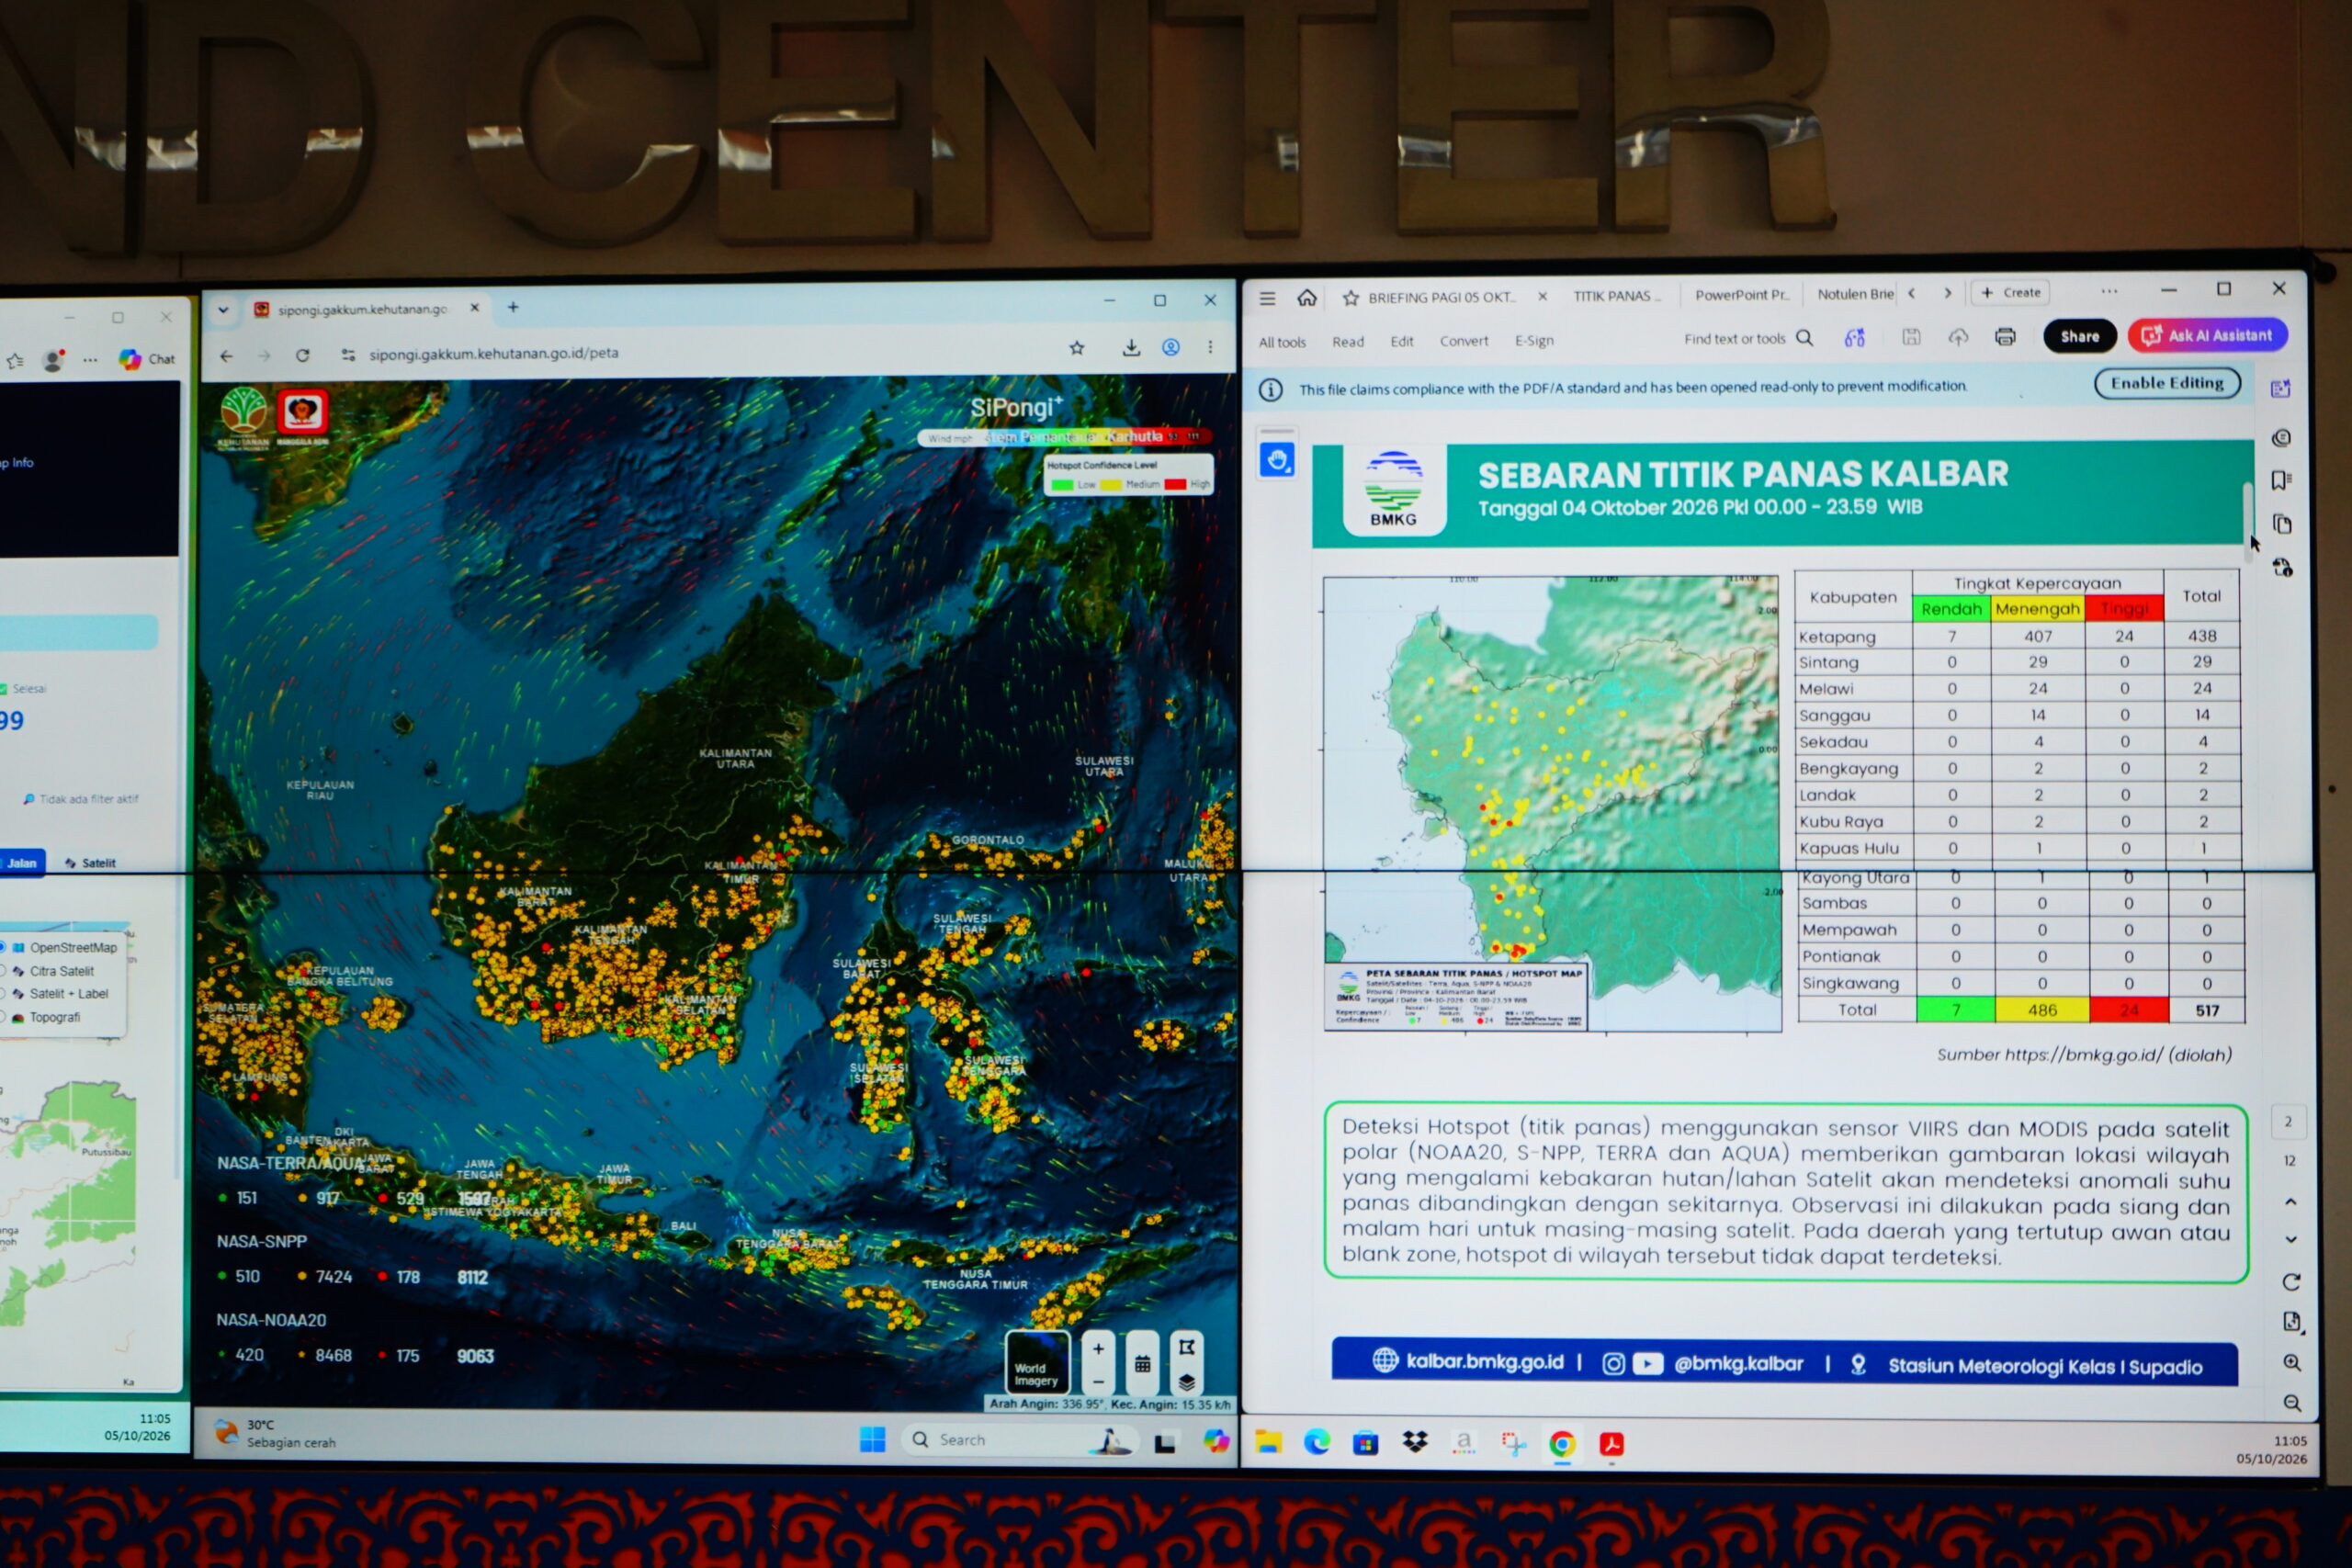Image resolution: width=2352 pixels, height=1568 pixels.
Task: Click the Find text or tools magnifier
Action: 1805,338
